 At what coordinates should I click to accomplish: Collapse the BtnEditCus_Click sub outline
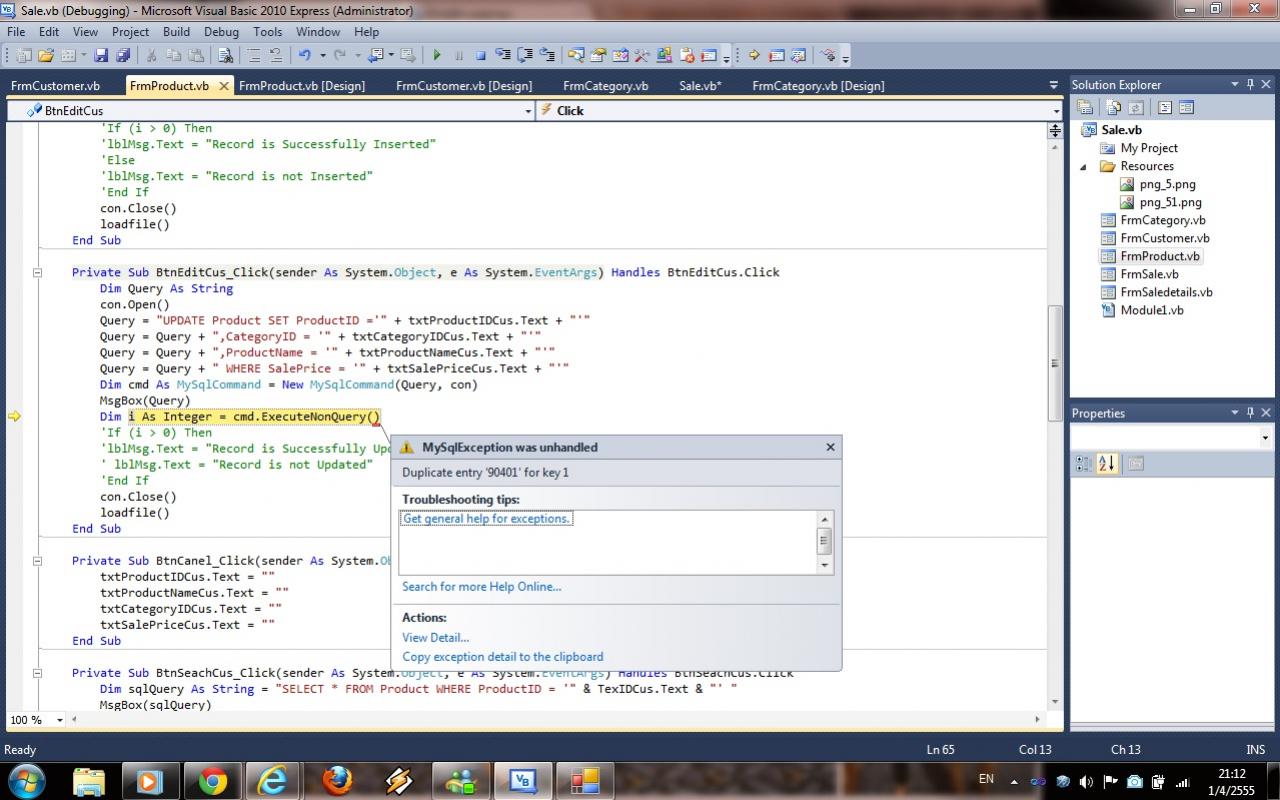click(38, 272)
